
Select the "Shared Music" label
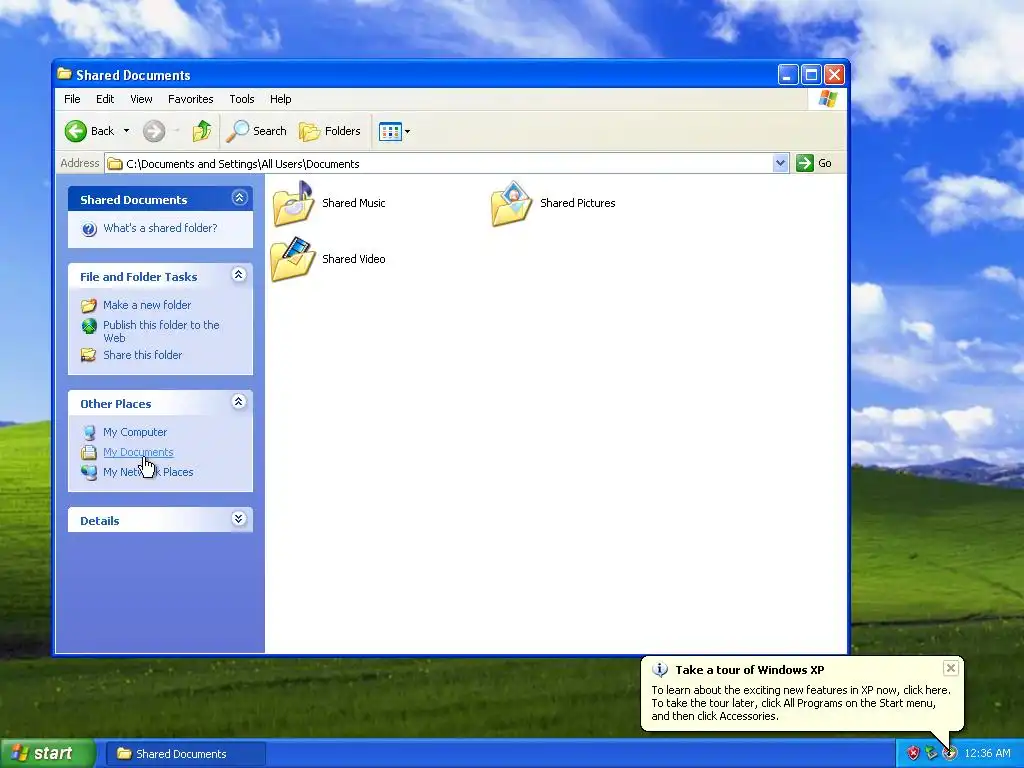[x=353, y=203]
